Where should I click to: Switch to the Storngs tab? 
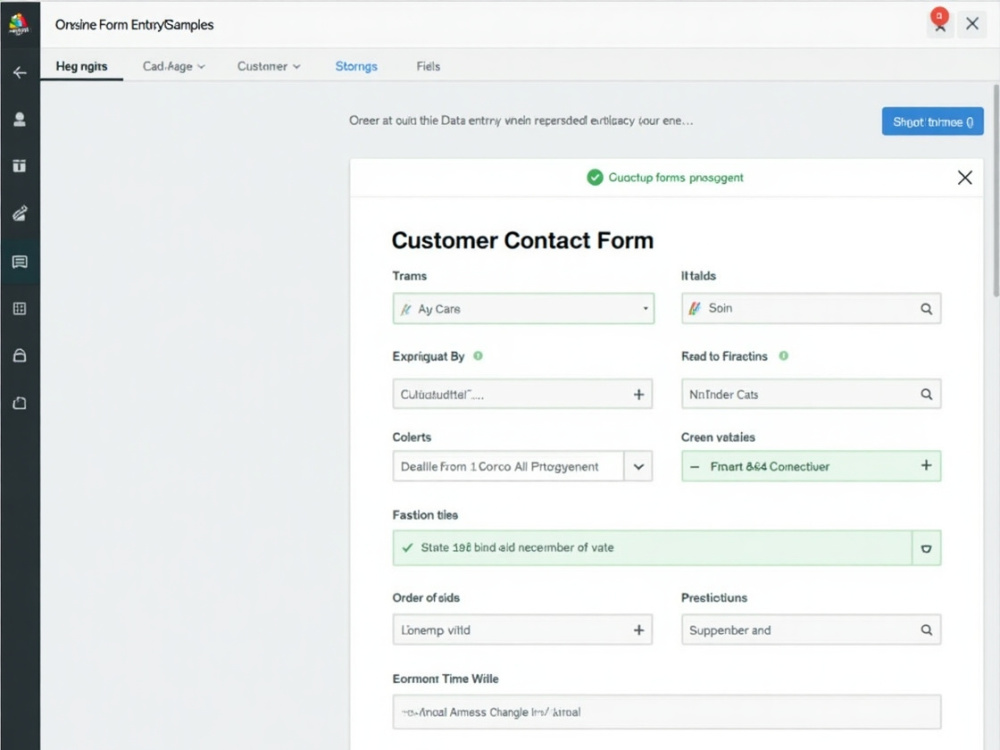(x=356, y=66)
